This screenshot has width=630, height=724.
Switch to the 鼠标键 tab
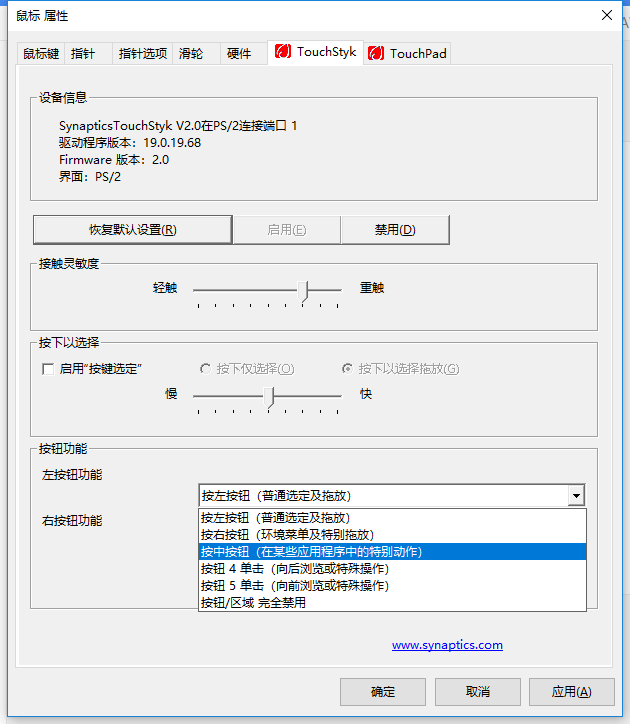pyautogui.click(x=42, y=54)
